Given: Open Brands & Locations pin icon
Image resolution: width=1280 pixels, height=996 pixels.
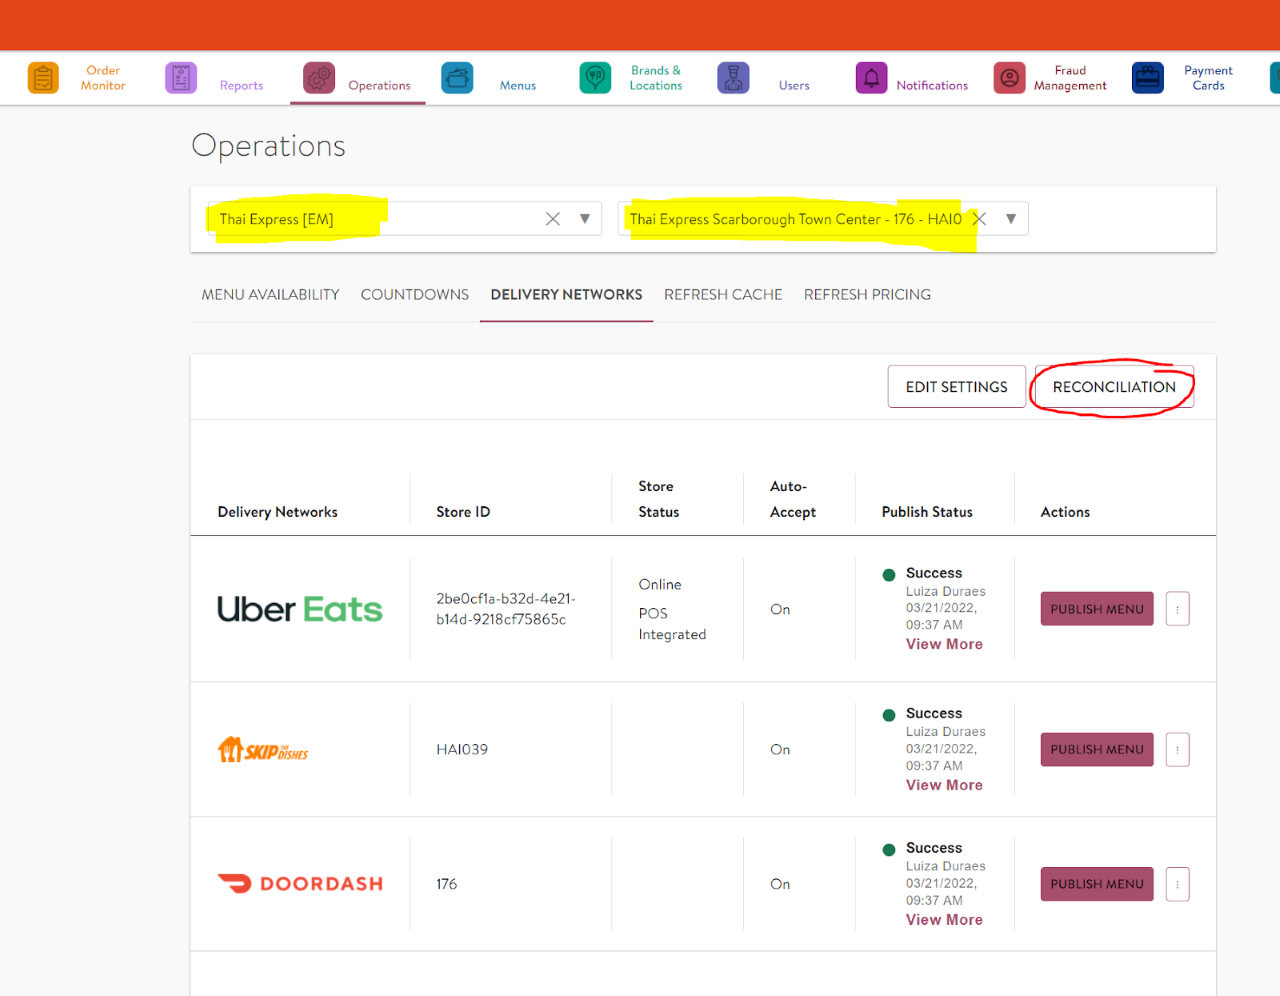Looking at the screenshot, I should click(x=595, y=78).
